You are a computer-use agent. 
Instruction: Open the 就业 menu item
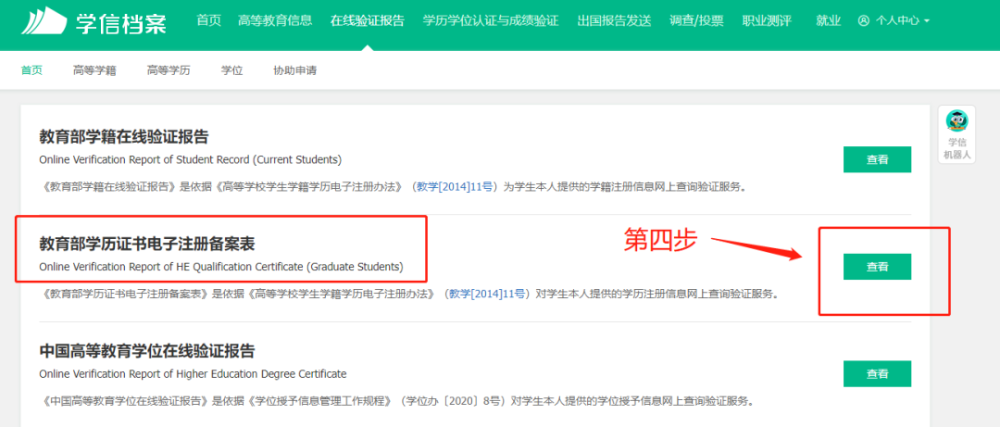pyautogui.click(x=828, y=21)
